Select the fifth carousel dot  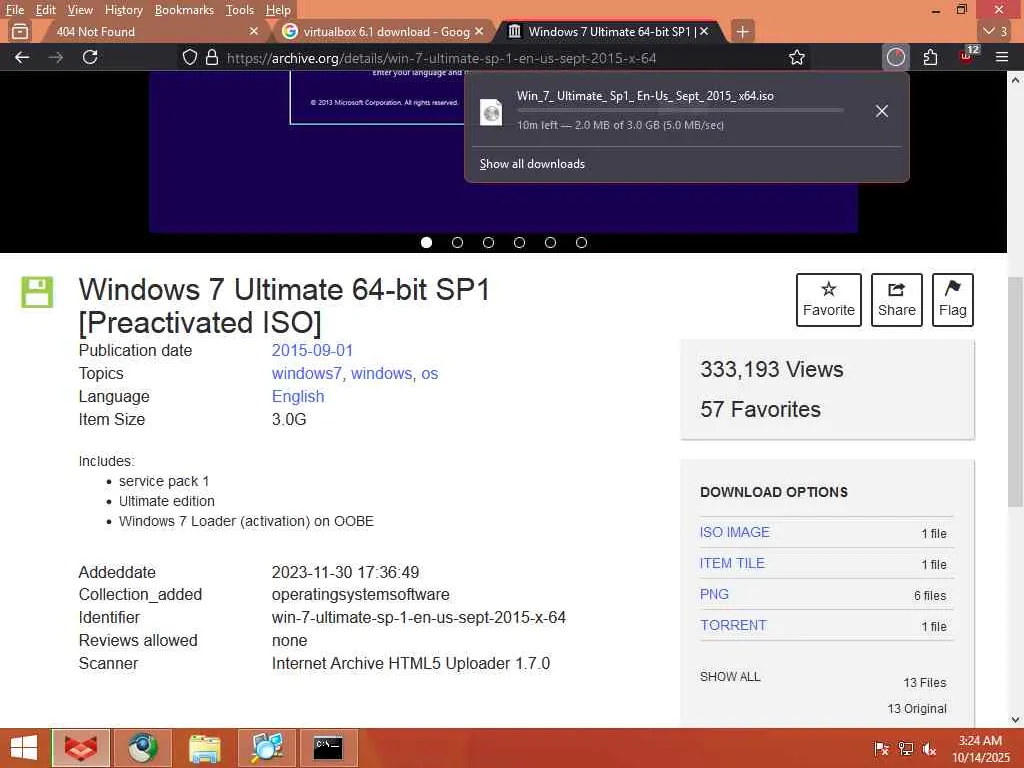[x=551, y=242]
